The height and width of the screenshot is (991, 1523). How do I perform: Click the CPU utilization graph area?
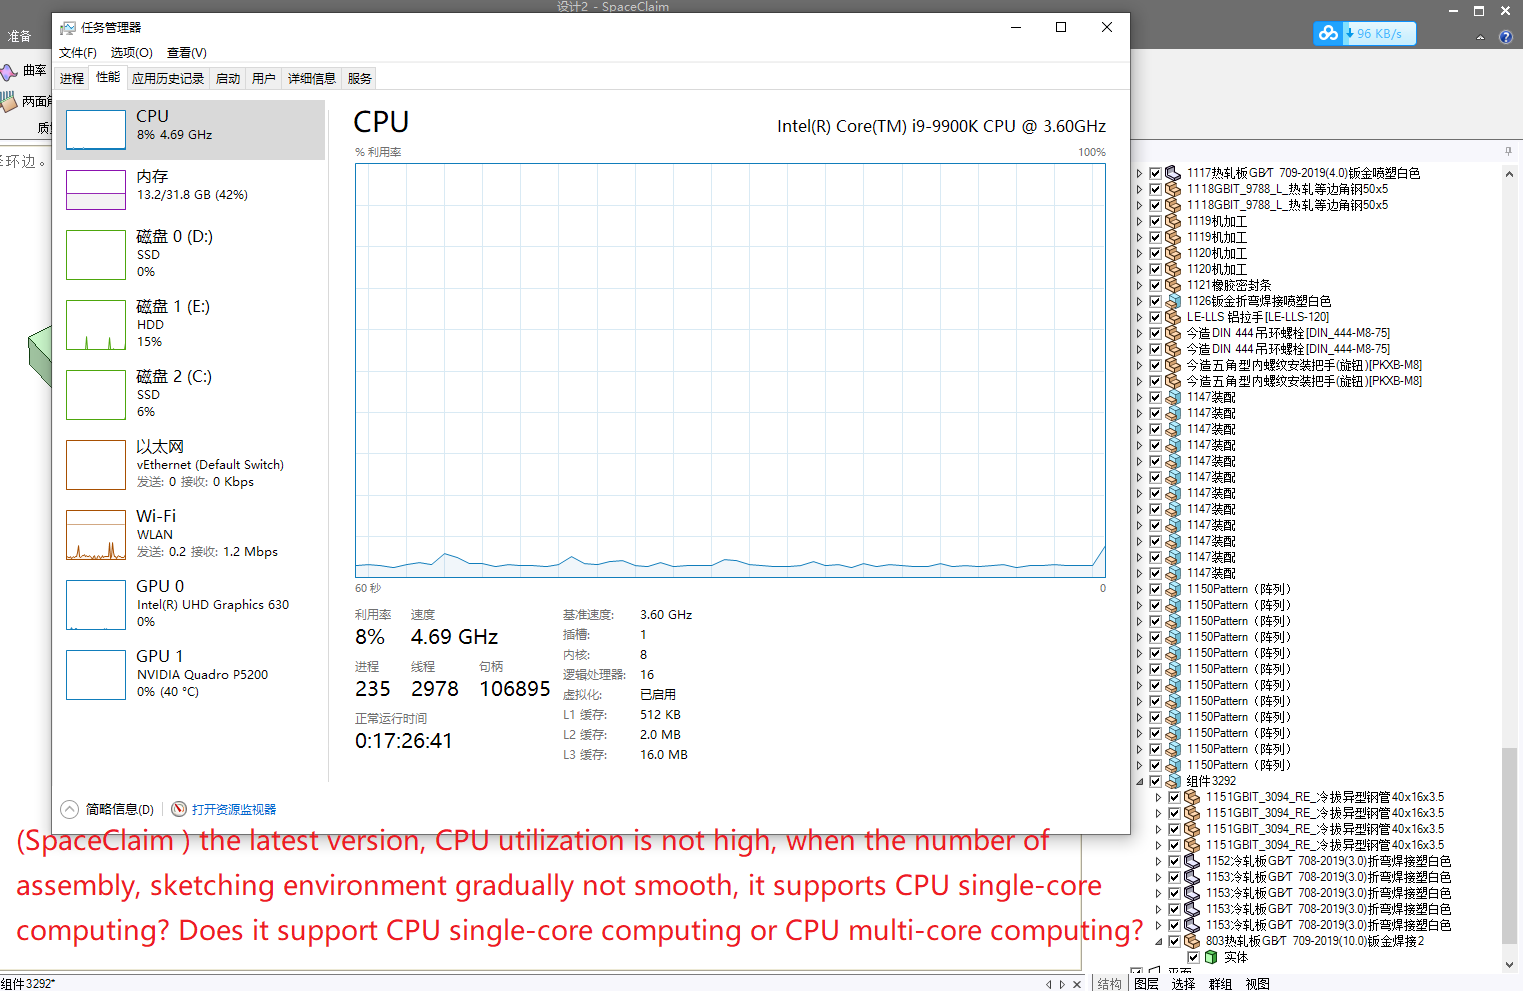(x=730, y=370)
